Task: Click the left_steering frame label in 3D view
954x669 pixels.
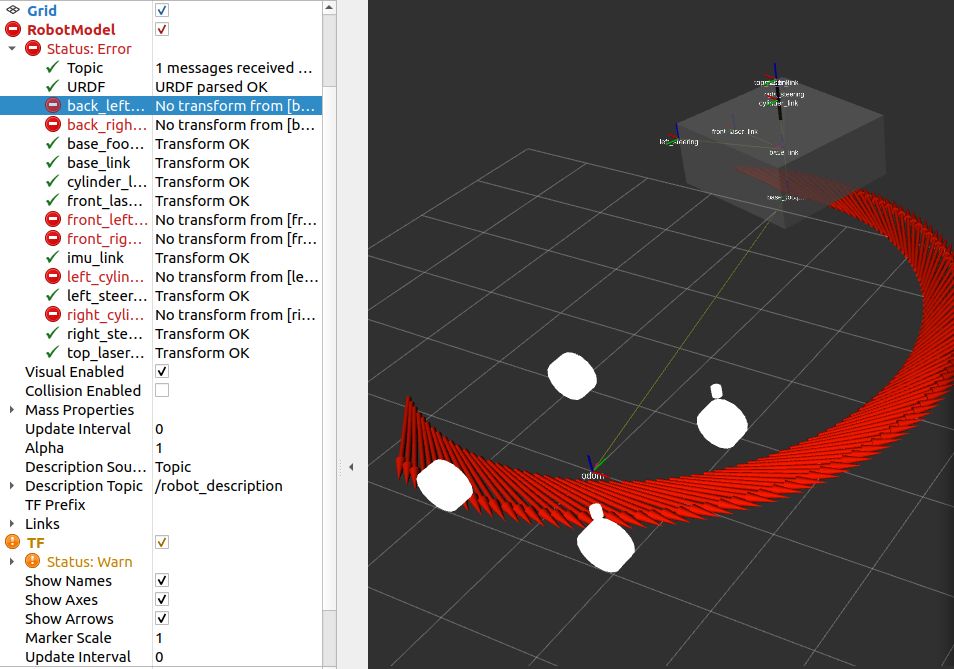Action: point(679,142)
